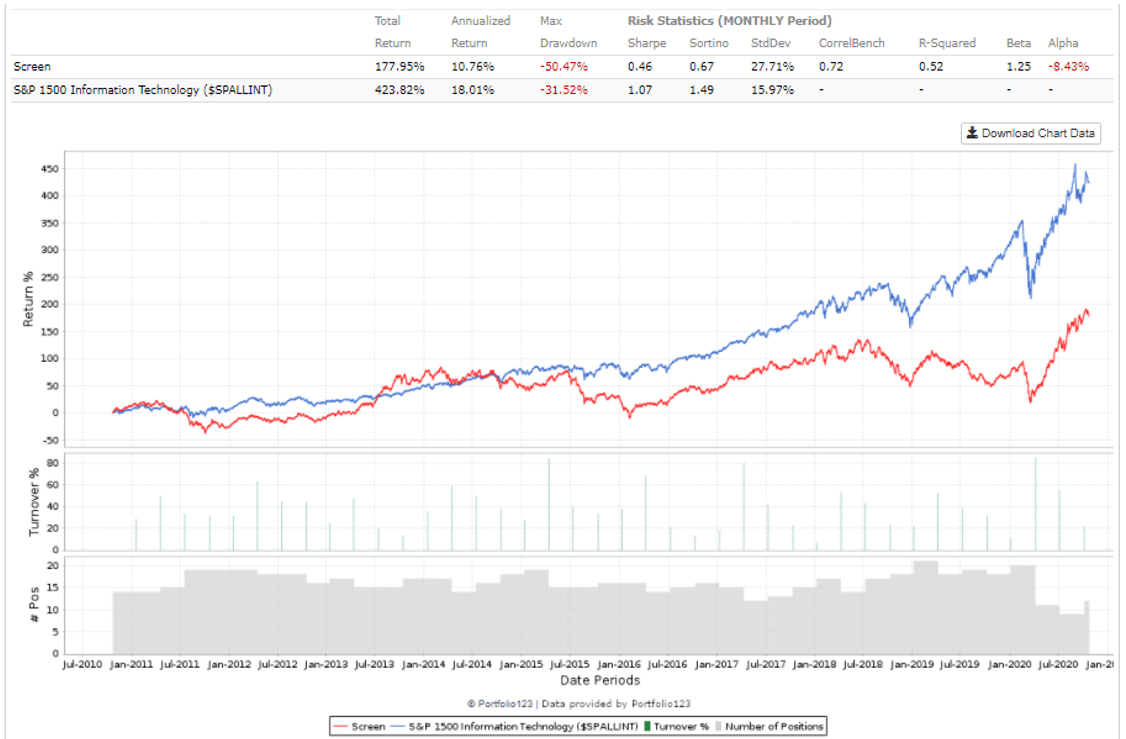Click Screen StdDev value 27.71%
The height and width of the screenshot is (739, 1126).
coord(773,67)
